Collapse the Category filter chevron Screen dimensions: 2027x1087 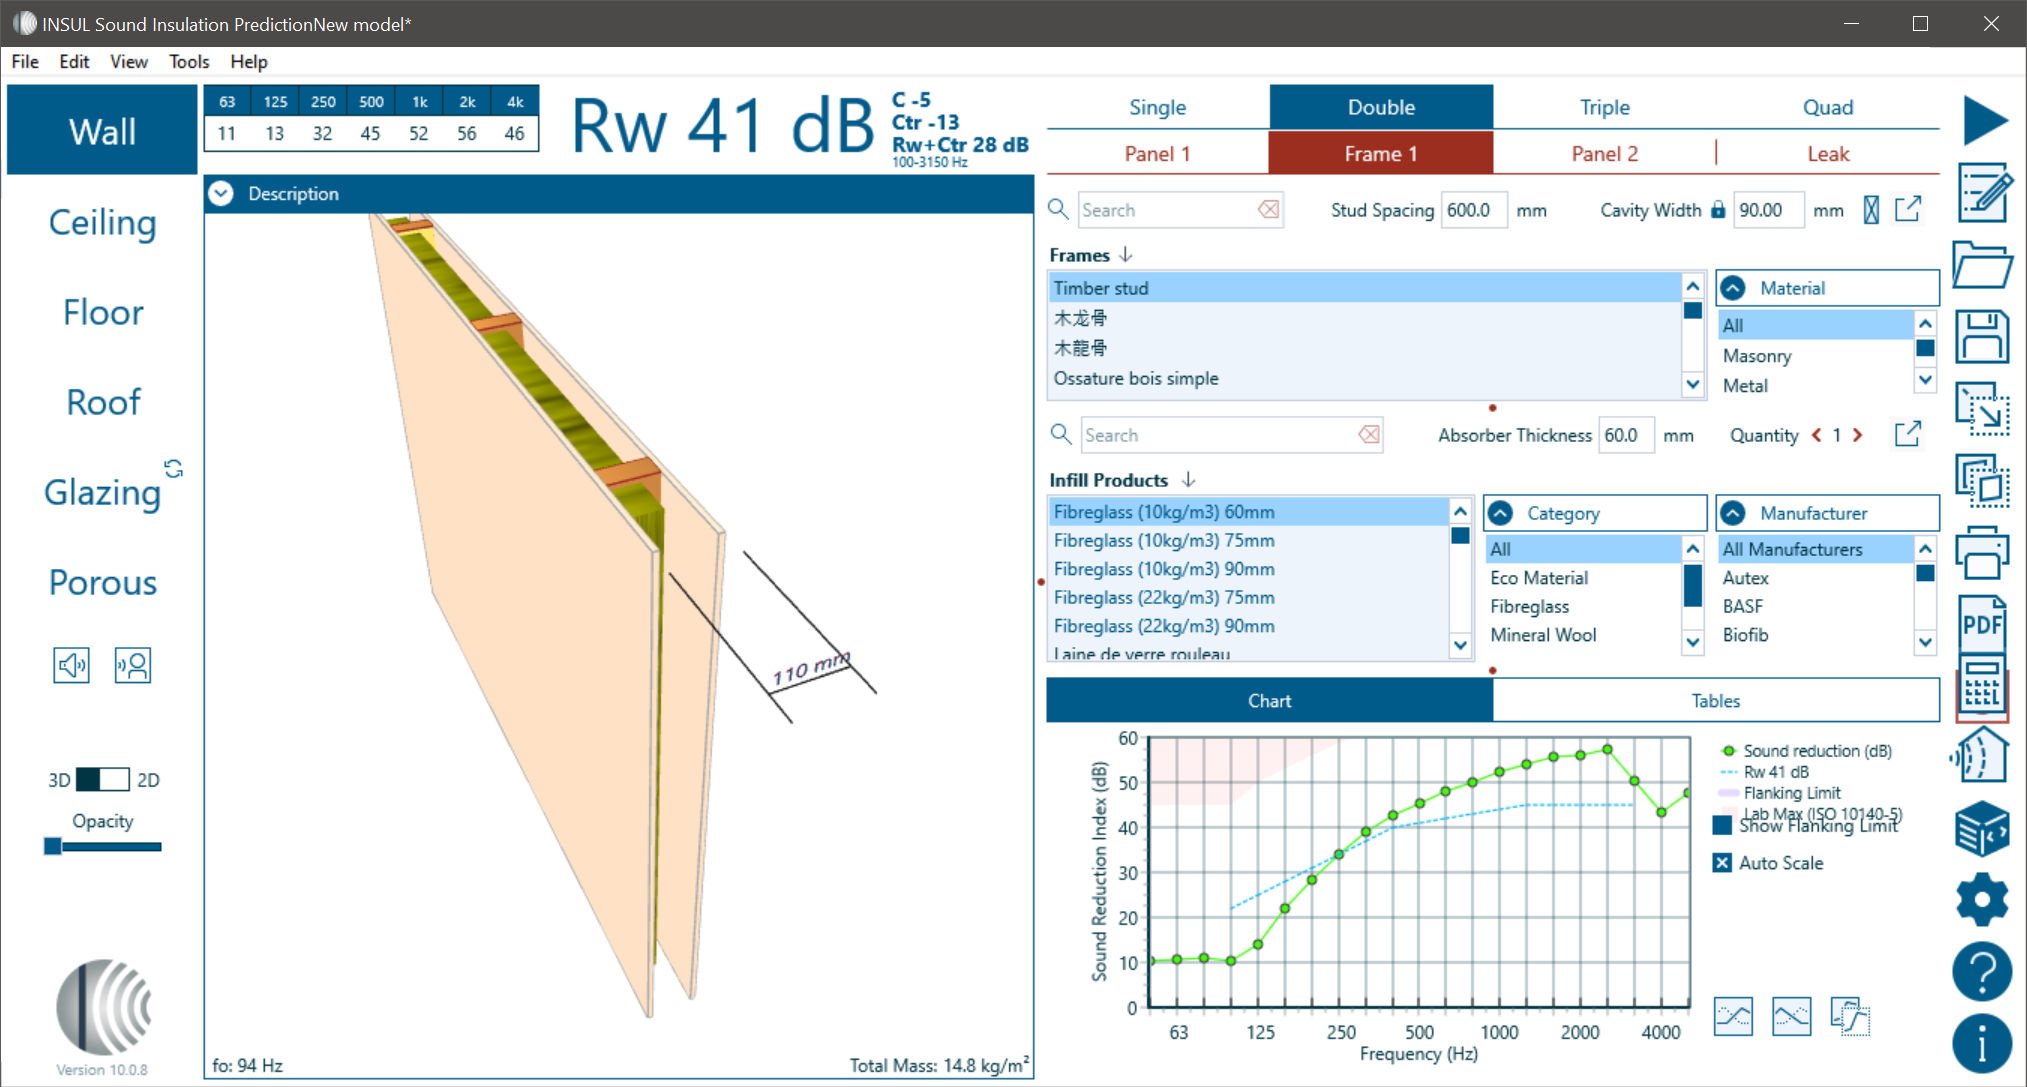[x=1500, y=513]
